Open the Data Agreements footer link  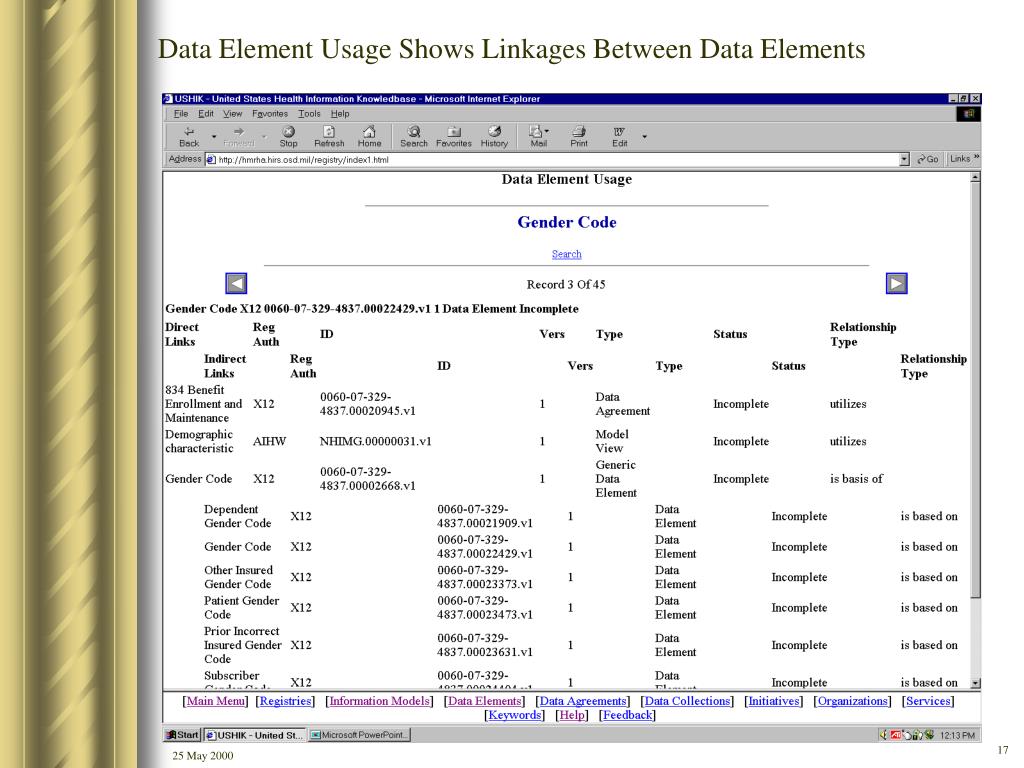pyautogui.click(x=583, y=701)
